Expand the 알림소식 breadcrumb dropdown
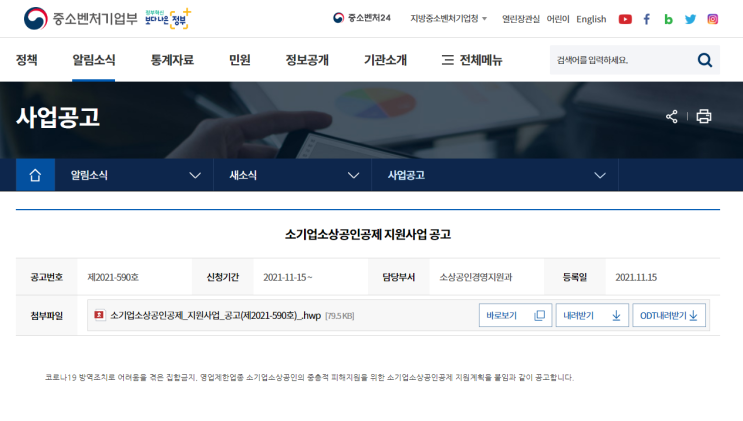 click(134, 175)
